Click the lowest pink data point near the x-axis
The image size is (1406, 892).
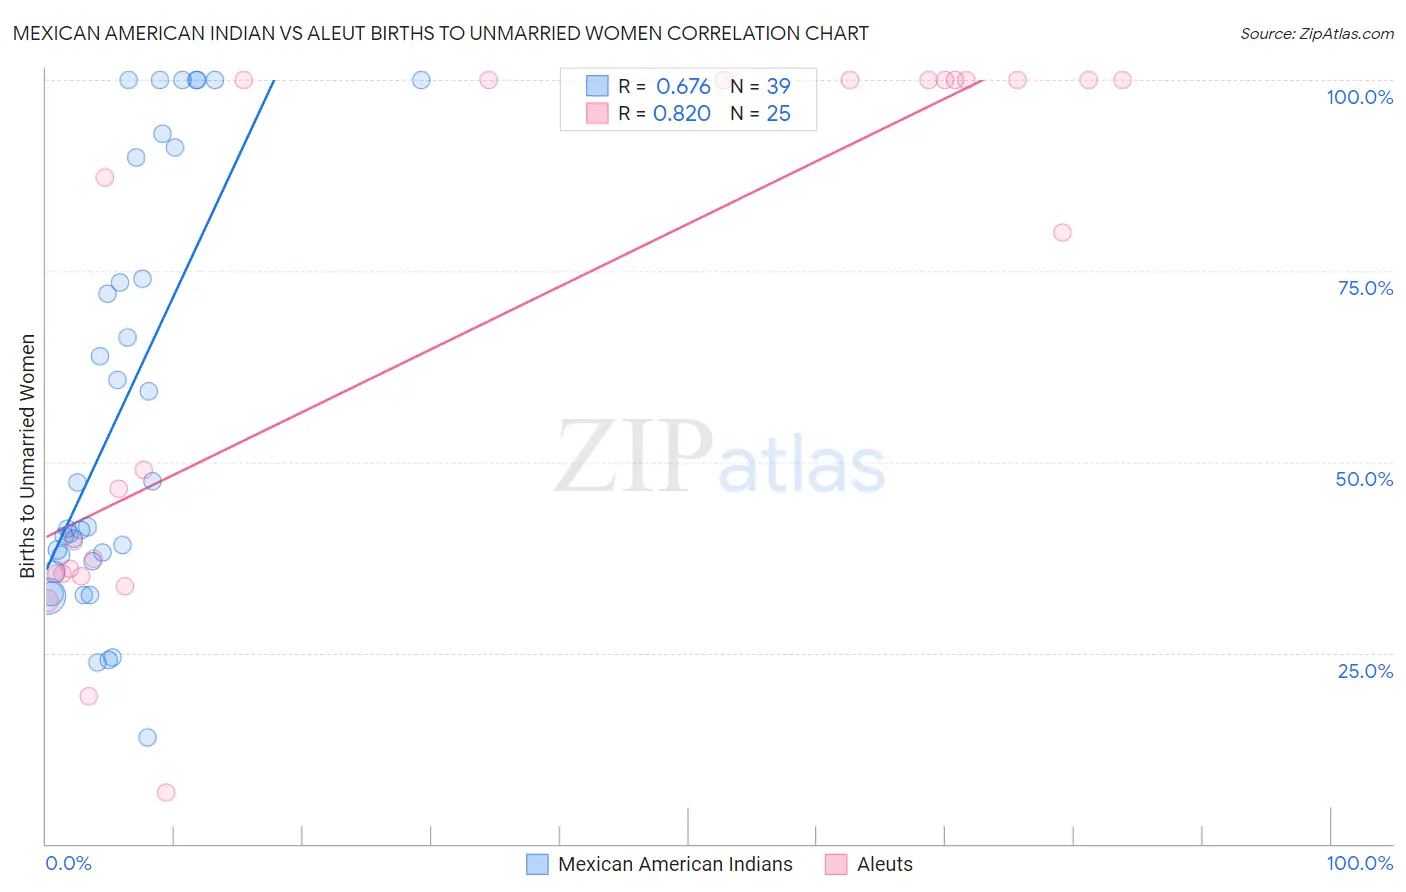point(166,792)
